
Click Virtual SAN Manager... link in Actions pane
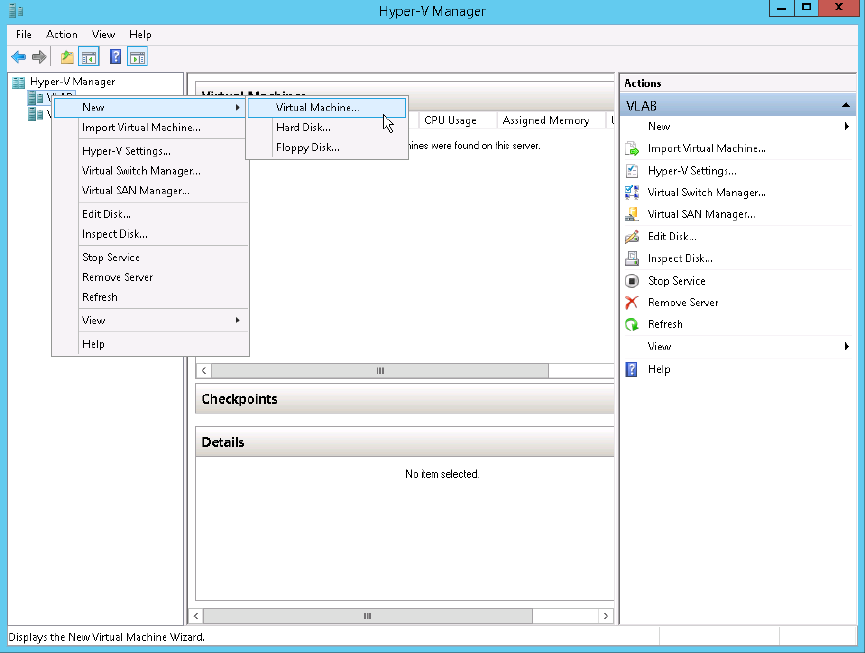(x=701, y=214)
